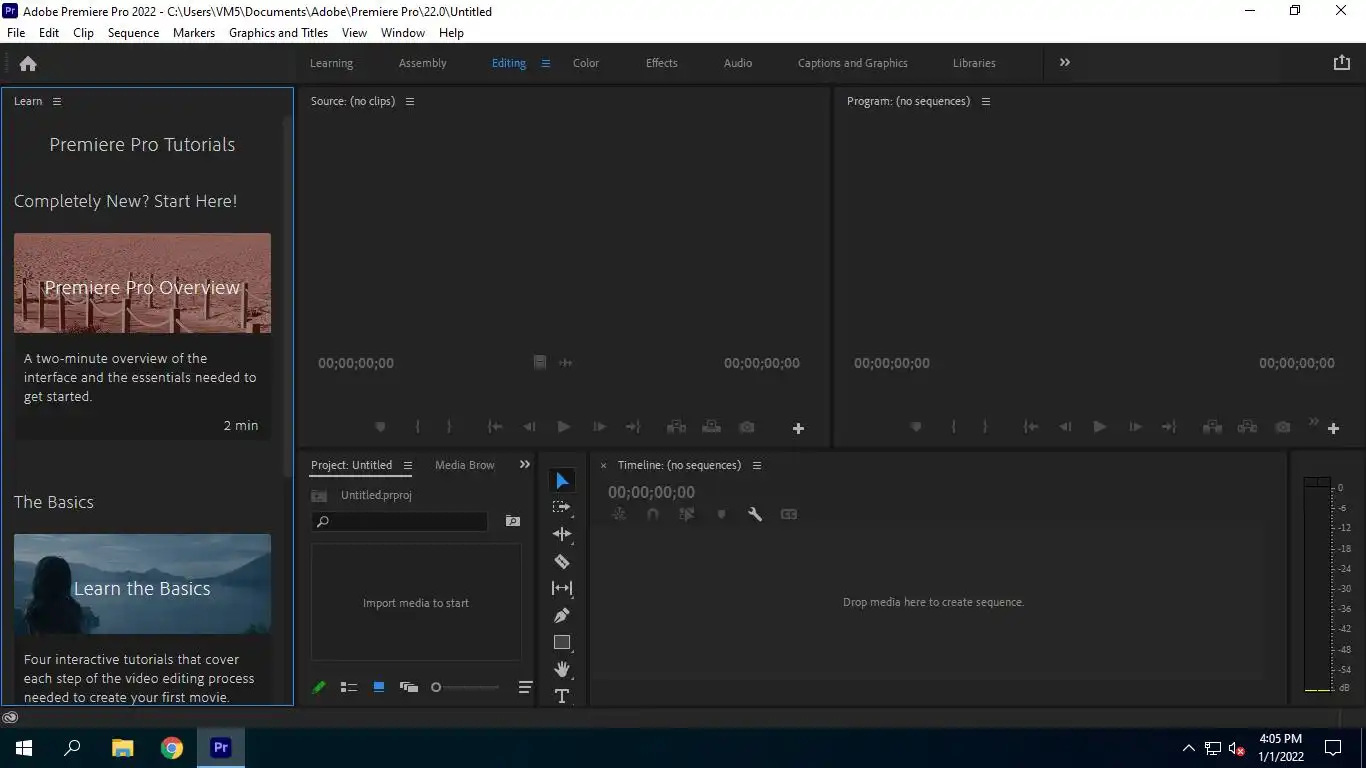Select the Pen tool

point(562,615)
